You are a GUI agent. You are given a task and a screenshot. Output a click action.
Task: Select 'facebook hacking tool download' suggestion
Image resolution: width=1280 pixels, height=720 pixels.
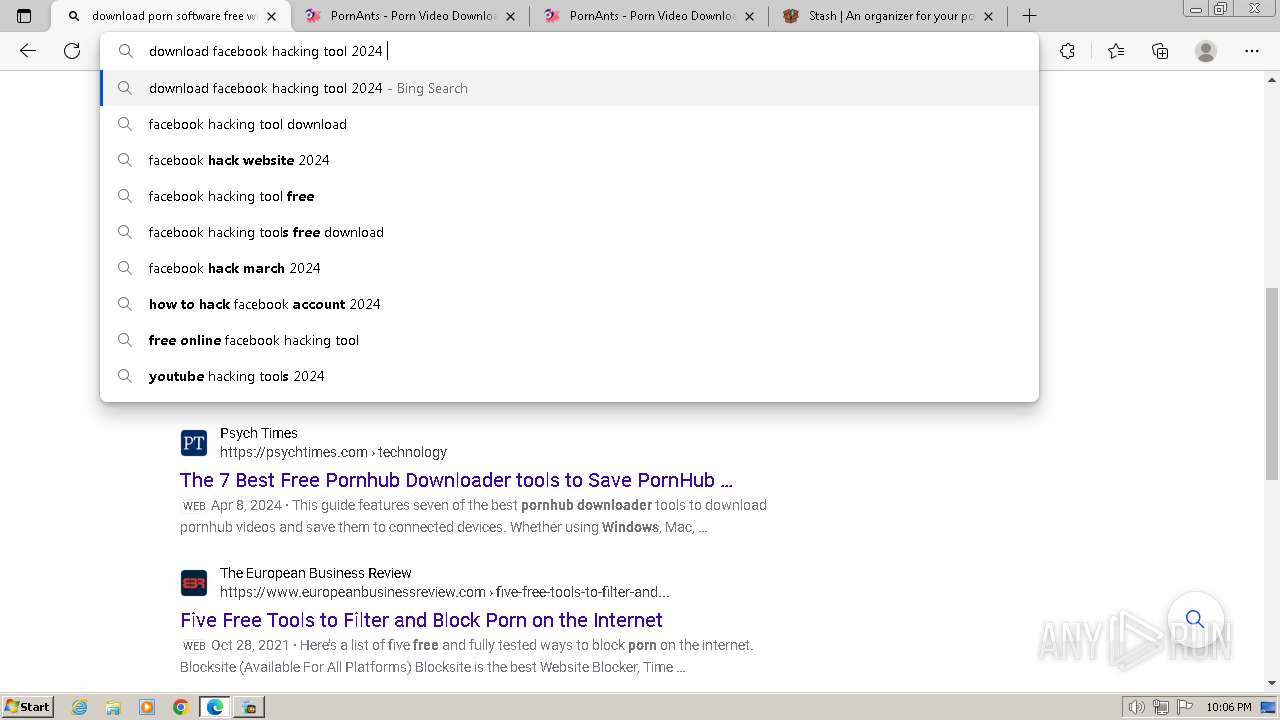coord(570,124)
